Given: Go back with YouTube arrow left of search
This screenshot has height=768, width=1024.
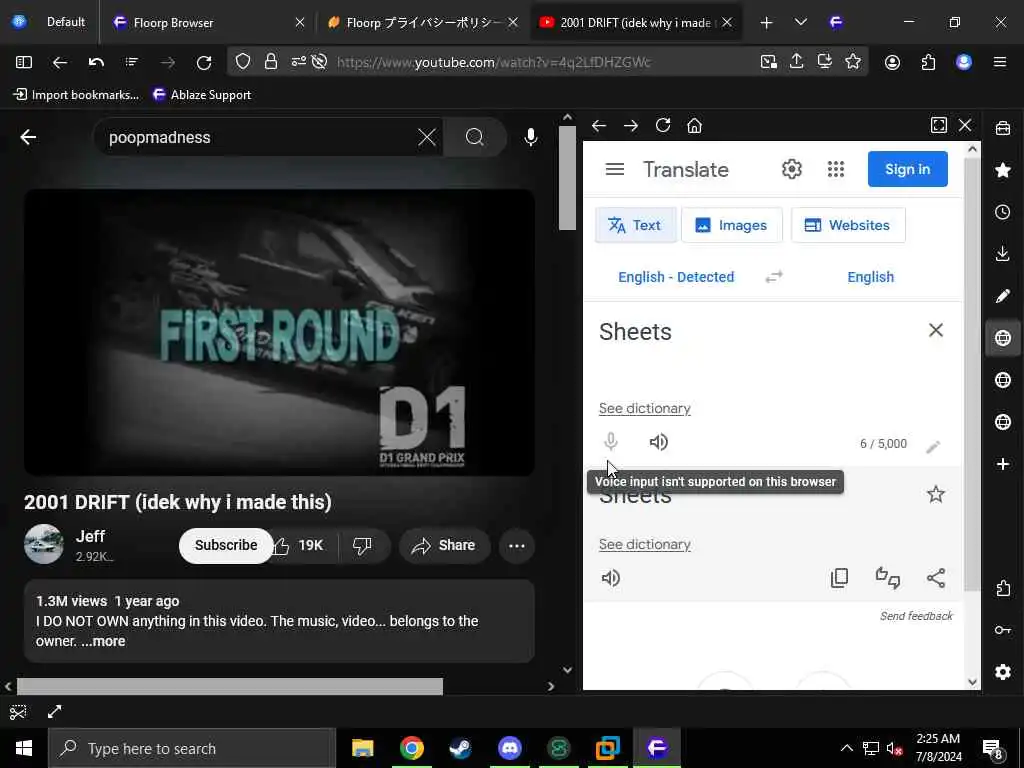Looking at the screenshot, I should tap(28, 137).
